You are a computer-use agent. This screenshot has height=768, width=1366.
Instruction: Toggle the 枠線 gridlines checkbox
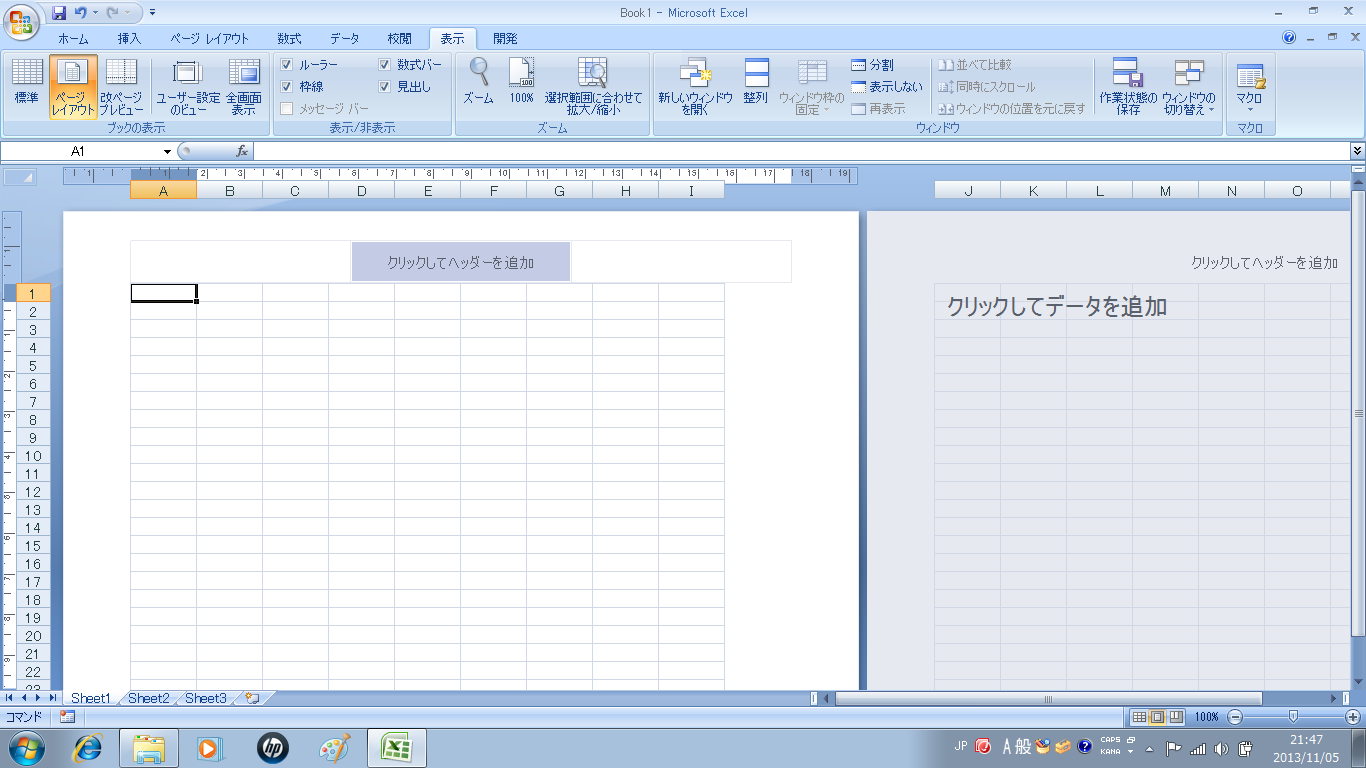click(287, 87)
